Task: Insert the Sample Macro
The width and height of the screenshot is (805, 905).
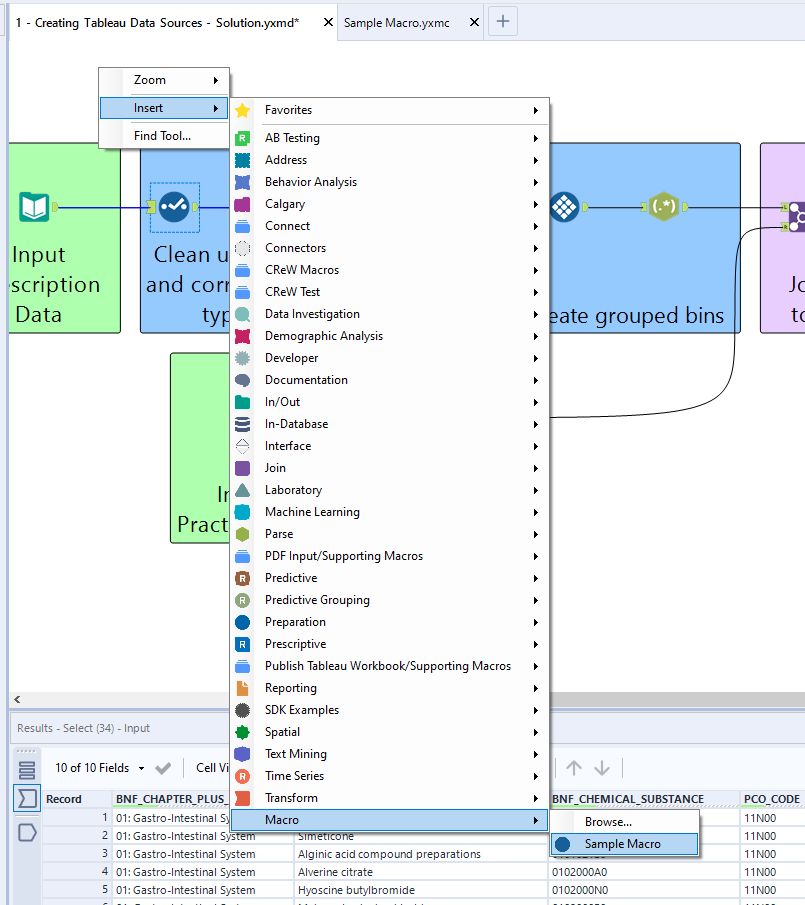Action: click(x=624, y=844)
